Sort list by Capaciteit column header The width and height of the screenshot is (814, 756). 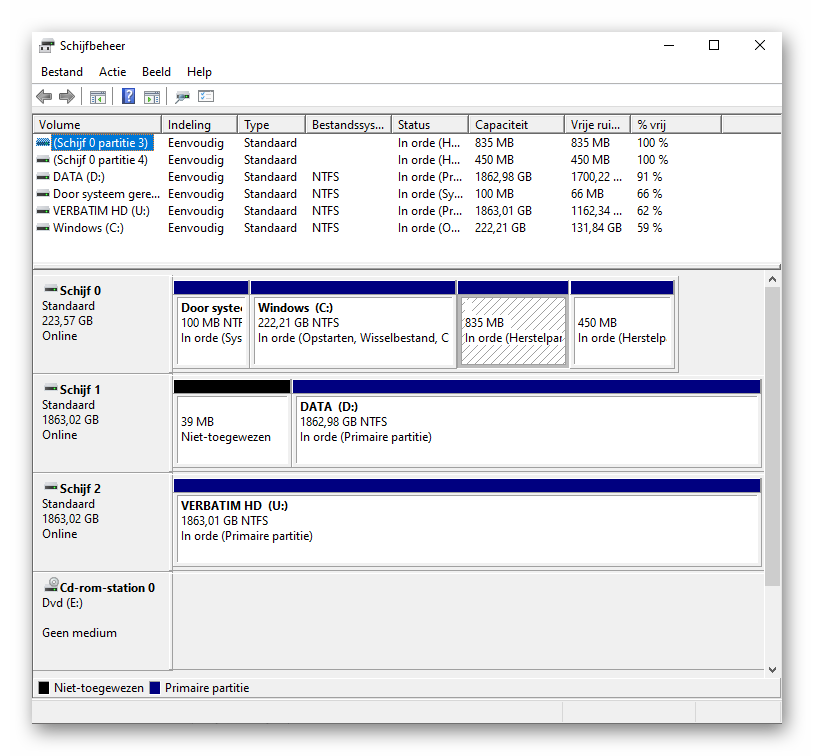point(515,125)
